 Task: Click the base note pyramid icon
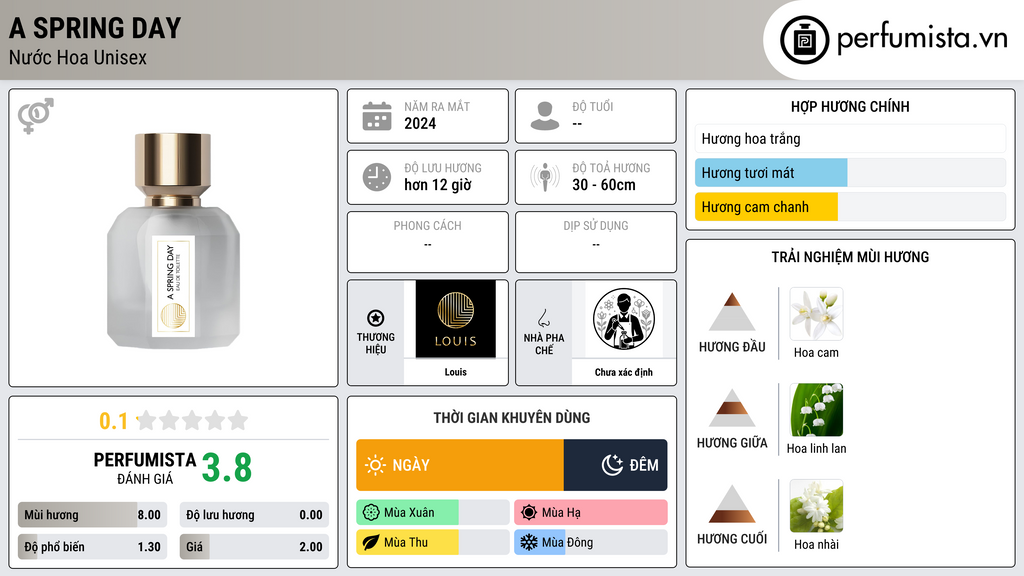click(x=732, y=504)
